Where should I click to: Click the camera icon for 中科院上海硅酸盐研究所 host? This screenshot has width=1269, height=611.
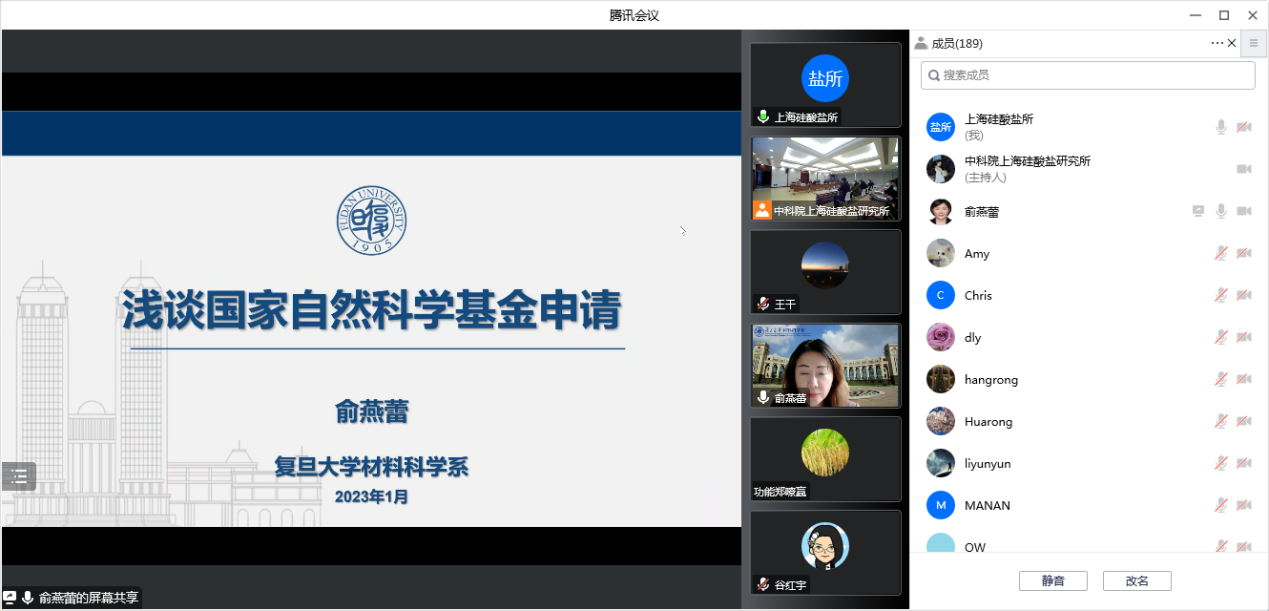click(x=1244, y=169)
